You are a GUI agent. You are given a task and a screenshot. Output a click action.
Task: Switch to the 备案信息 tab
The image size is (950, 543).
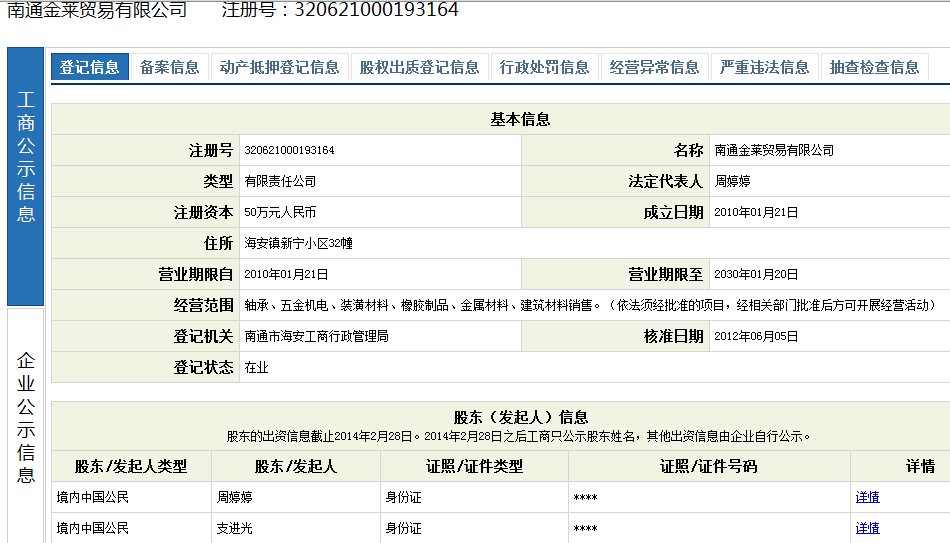pos(170,67)
